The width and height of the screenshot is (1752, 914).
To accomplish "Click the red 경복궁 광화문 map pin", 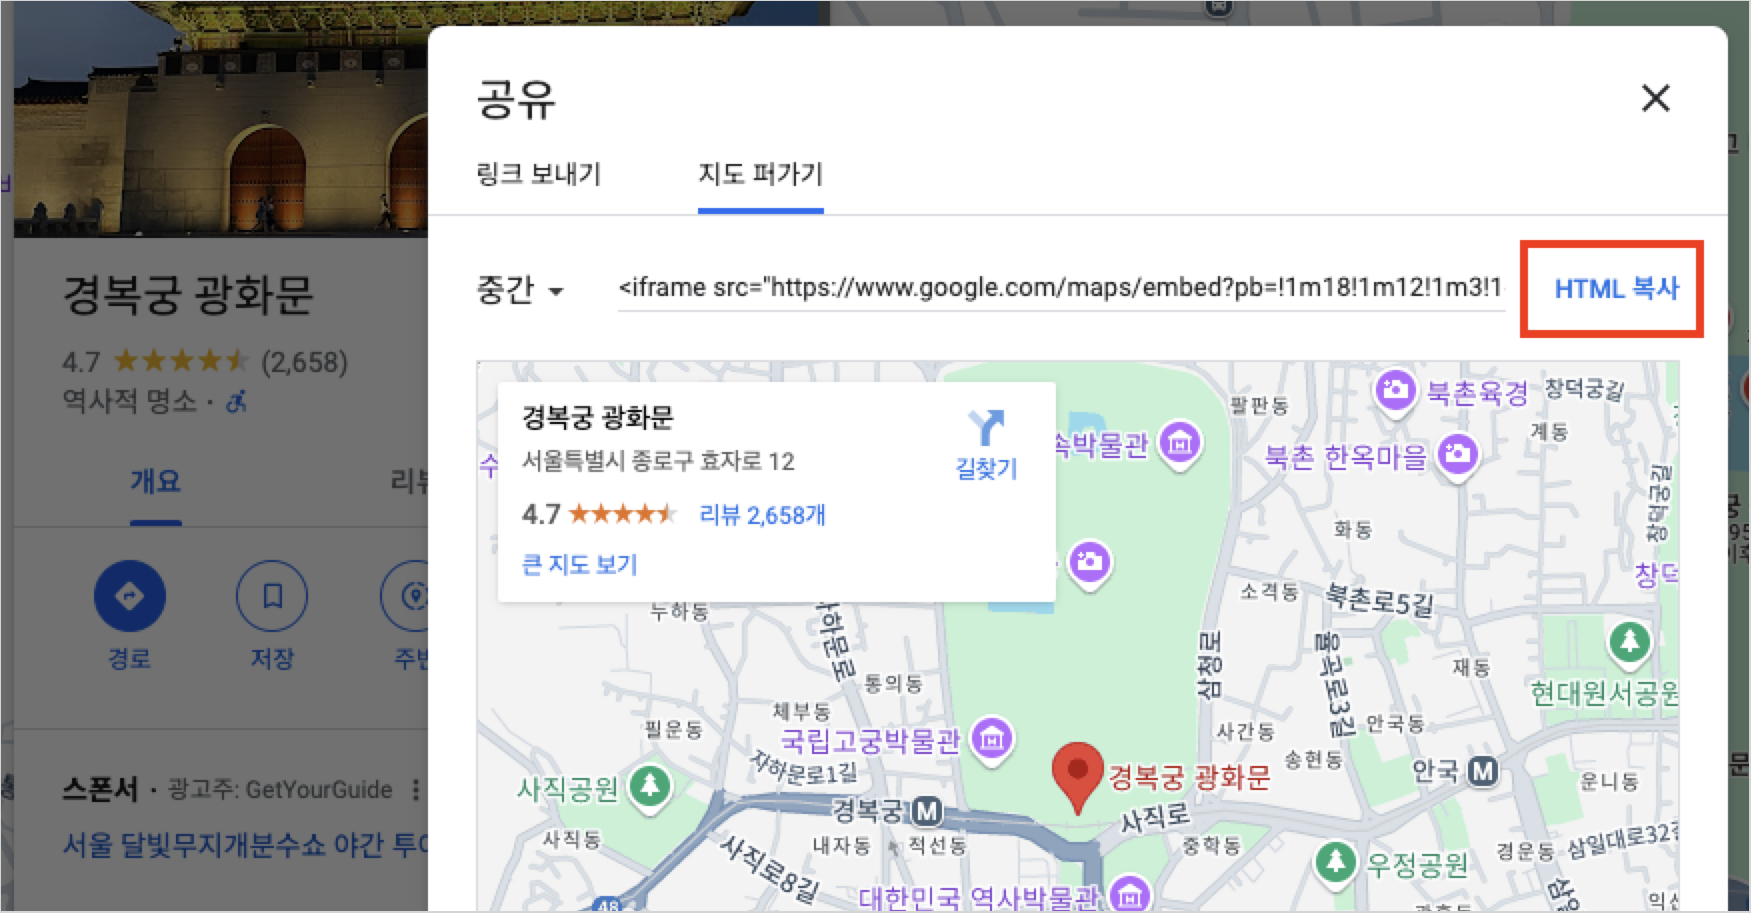I will [1077, 777].
